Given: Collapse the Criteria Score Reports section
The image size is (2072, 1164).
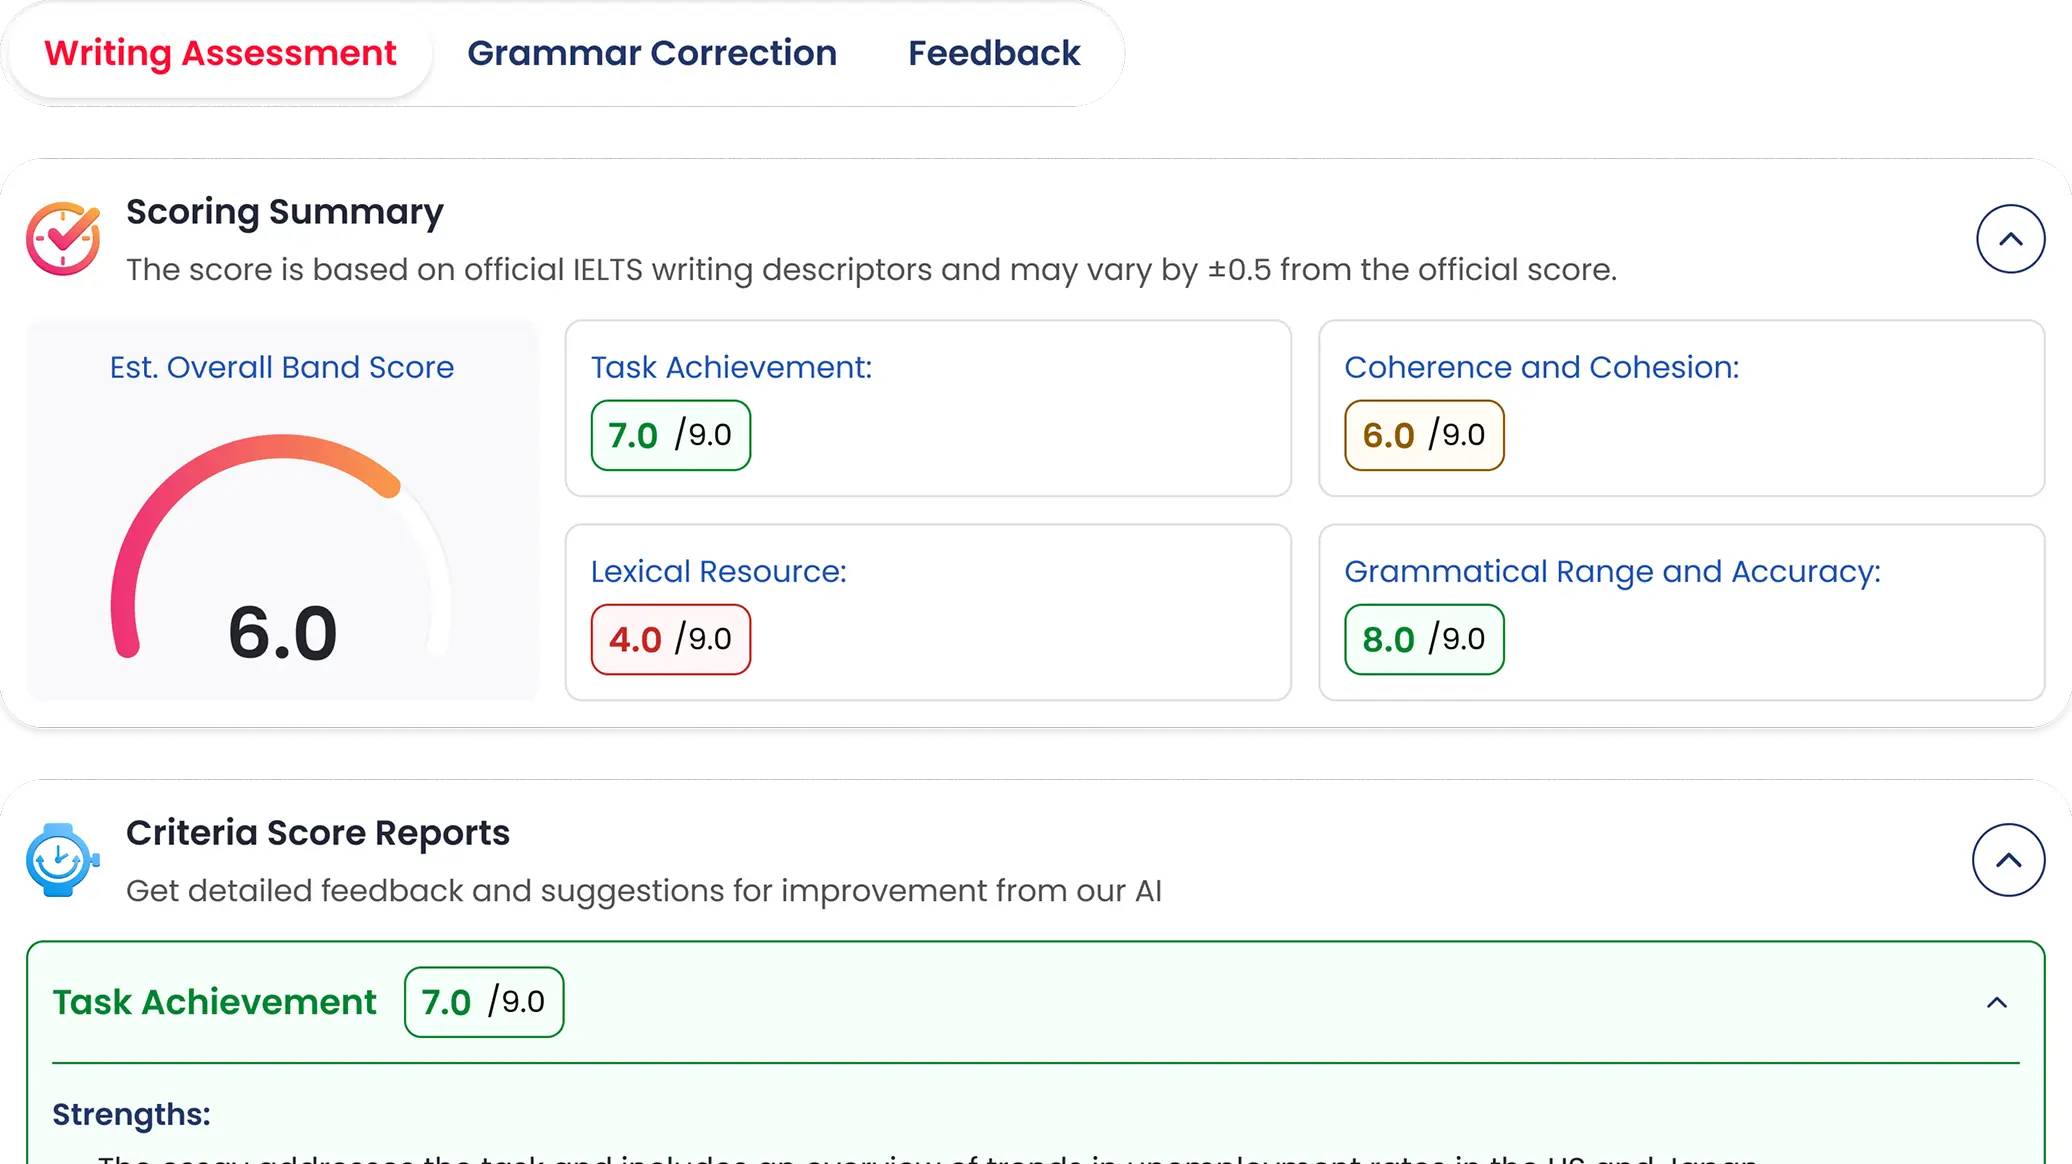Looking at the screenshot, I should pyautogui.click(x=2008, y=860).
